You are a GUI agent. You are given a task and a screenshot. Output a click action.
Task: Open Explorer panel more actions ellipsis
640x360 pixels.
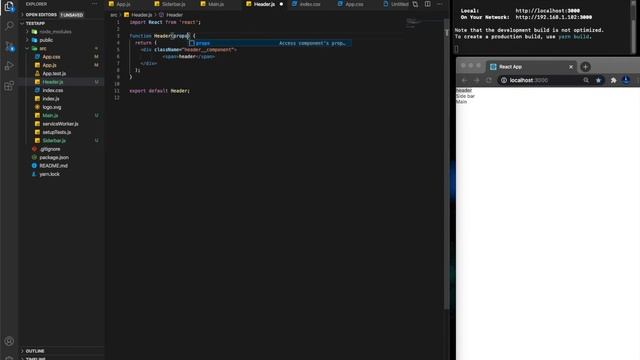(x=94, y=4)
